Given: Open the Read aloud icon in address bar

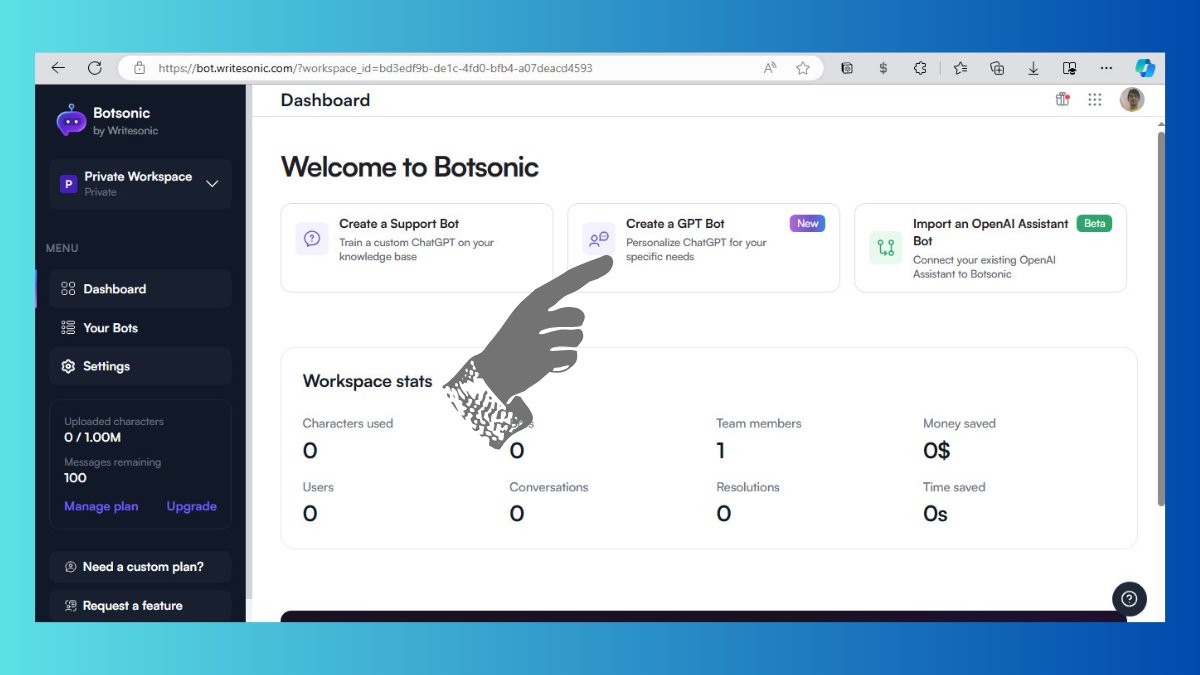Looking at the screenshot, I should pyautogui.click(x=770, y=68).
